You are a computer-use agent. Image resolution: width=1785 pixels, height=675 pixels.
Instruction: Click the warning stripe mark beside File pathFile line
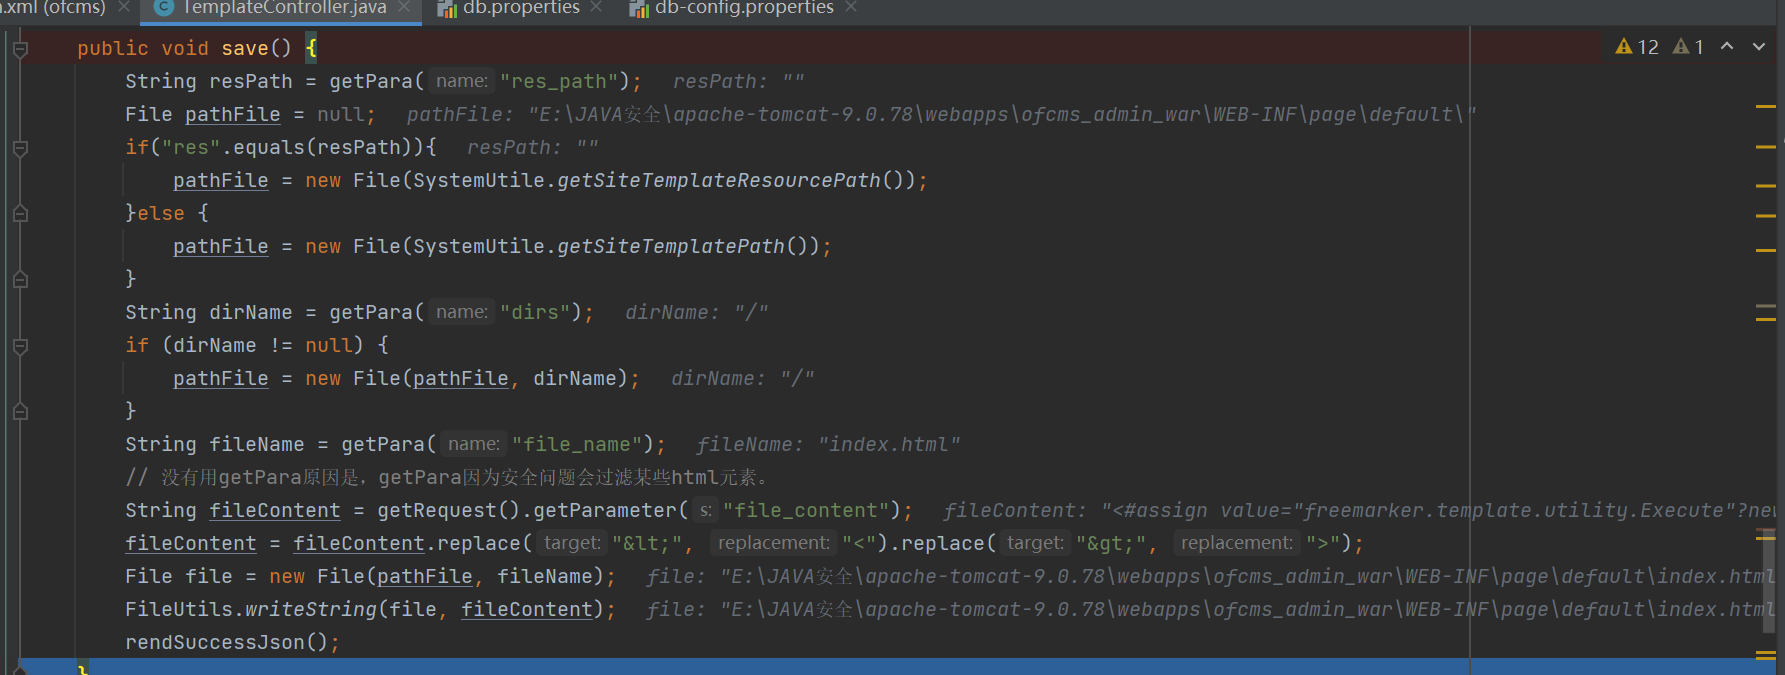[x=1765, y=106]
